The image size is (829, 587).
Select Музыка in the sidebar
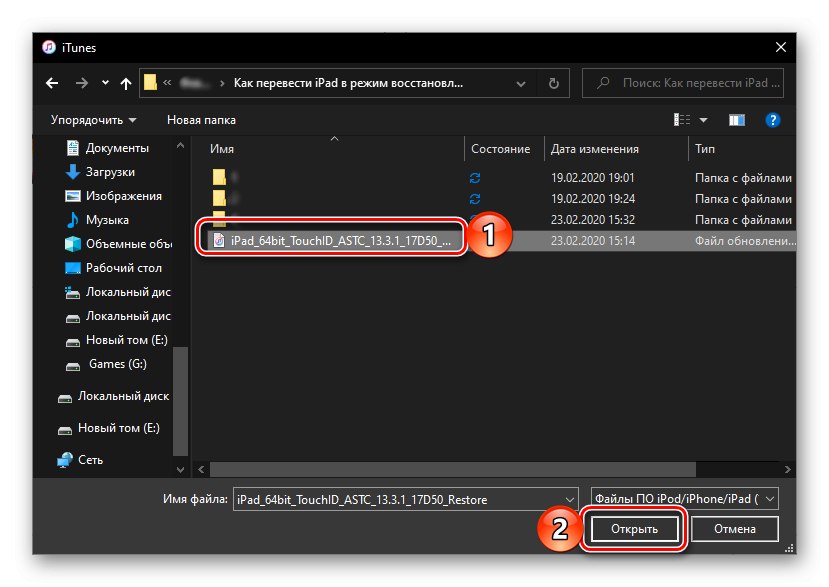point(107,220)
